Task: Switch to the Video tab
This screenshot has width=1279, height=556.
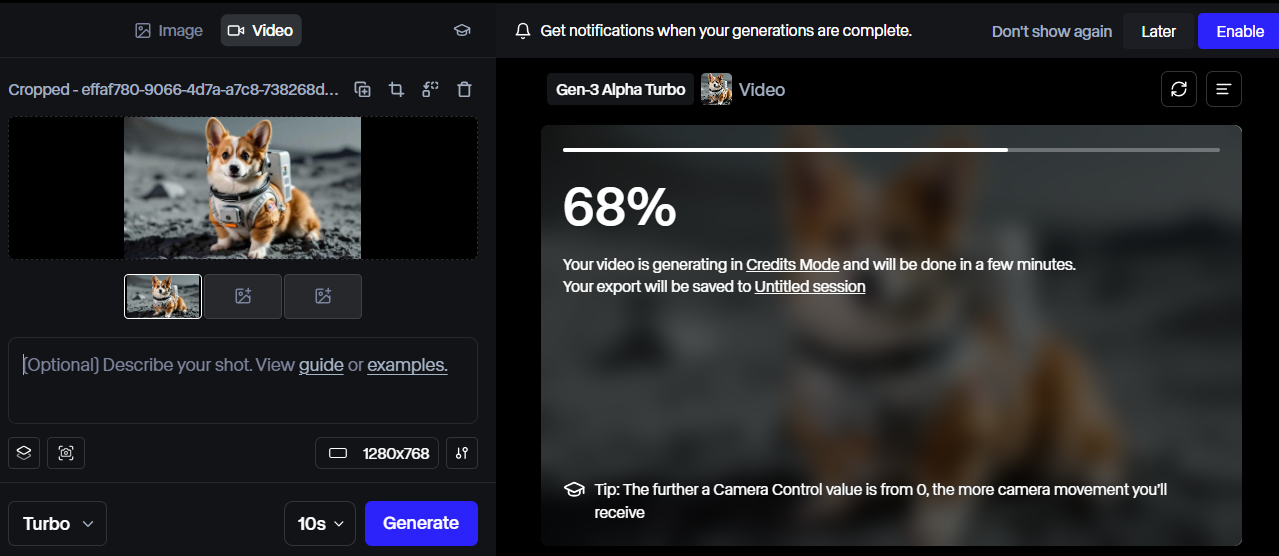Action: 261,30
